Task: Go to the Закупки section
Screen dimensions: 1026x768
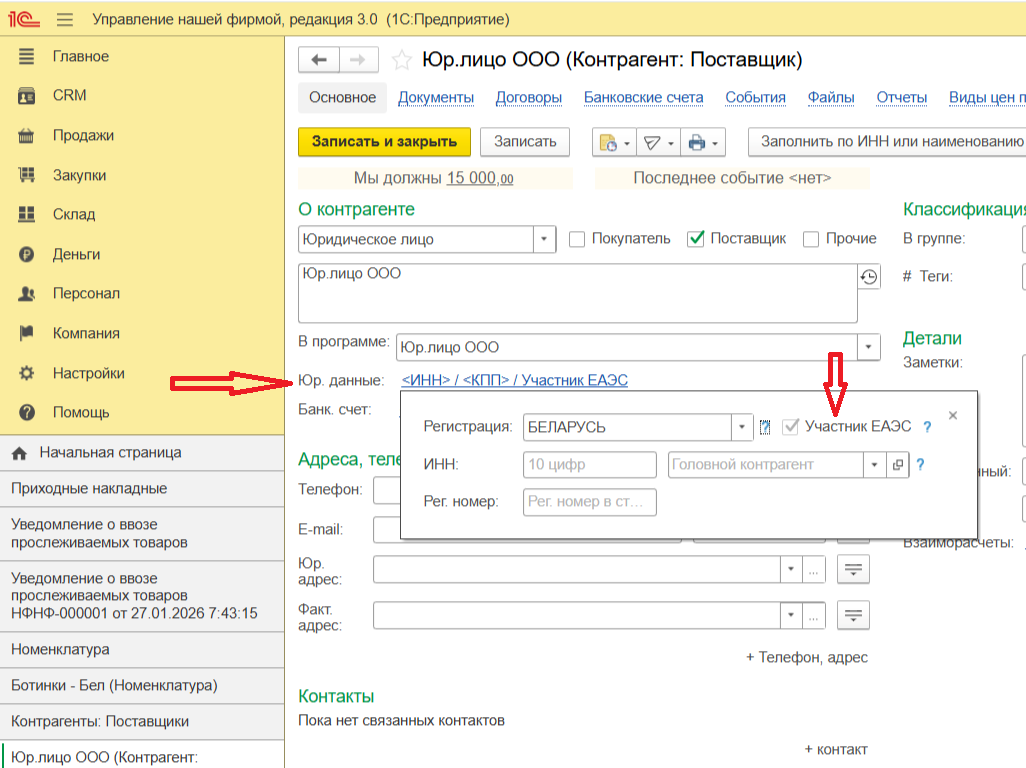Action: tap(79, 175)
